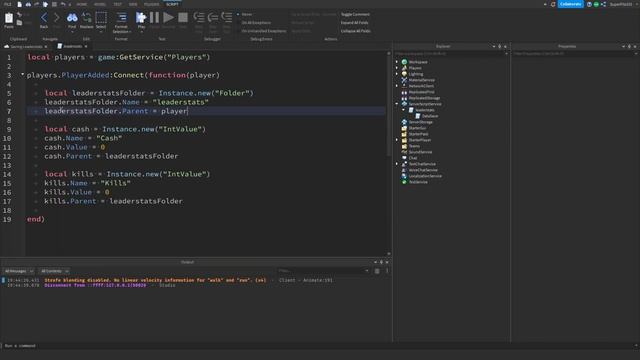Select StarterGui in Explorer

click(x=417, y=128)
